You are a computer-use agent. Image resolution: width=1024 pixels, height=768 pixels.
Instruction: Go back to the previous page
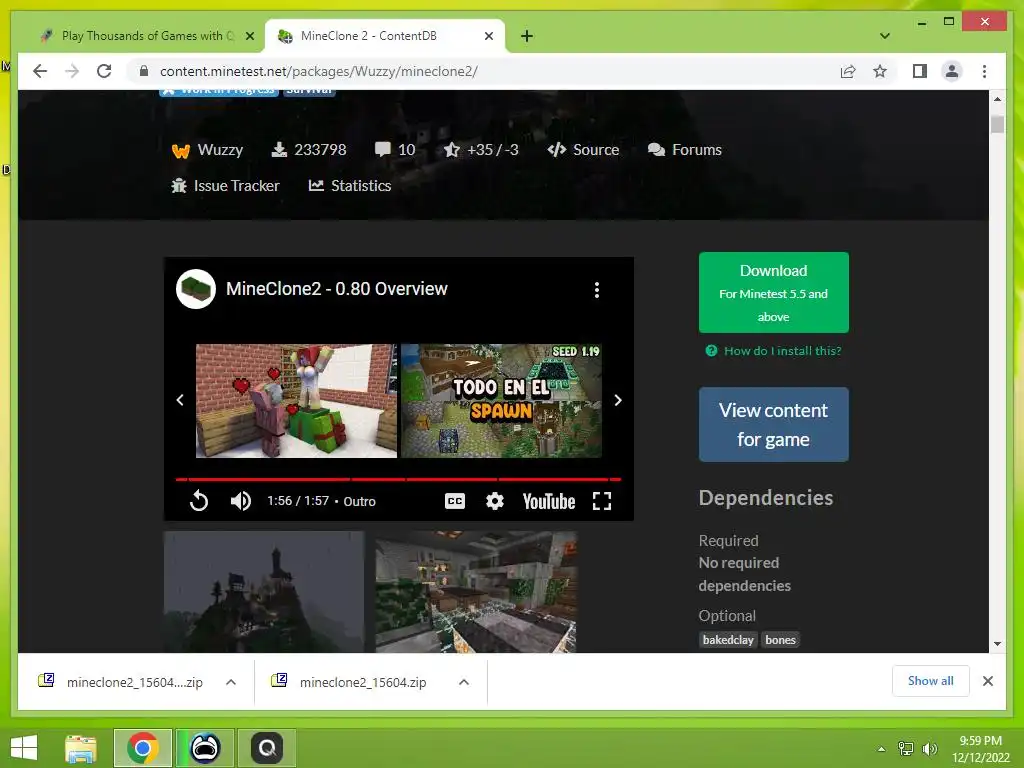tap(40, 71)
